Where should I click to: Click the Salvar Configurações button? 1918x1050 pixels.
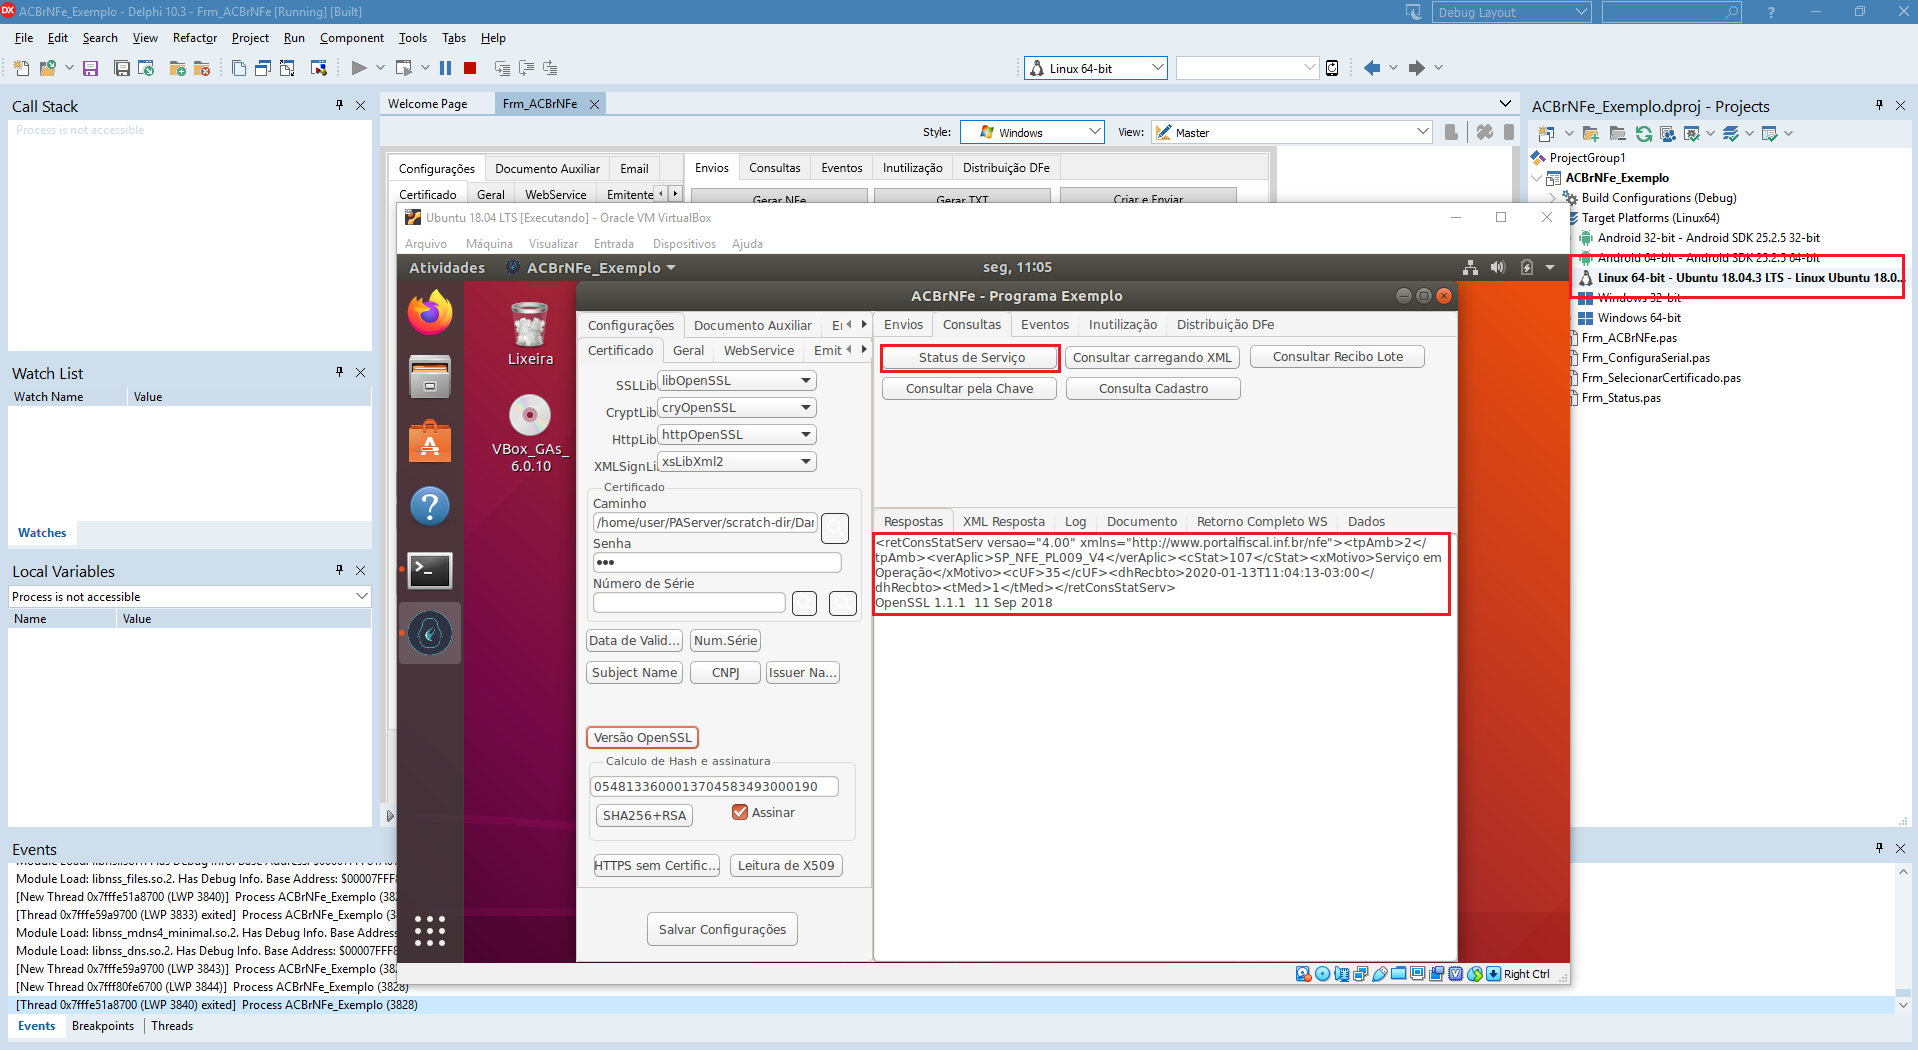click(722, 929)
